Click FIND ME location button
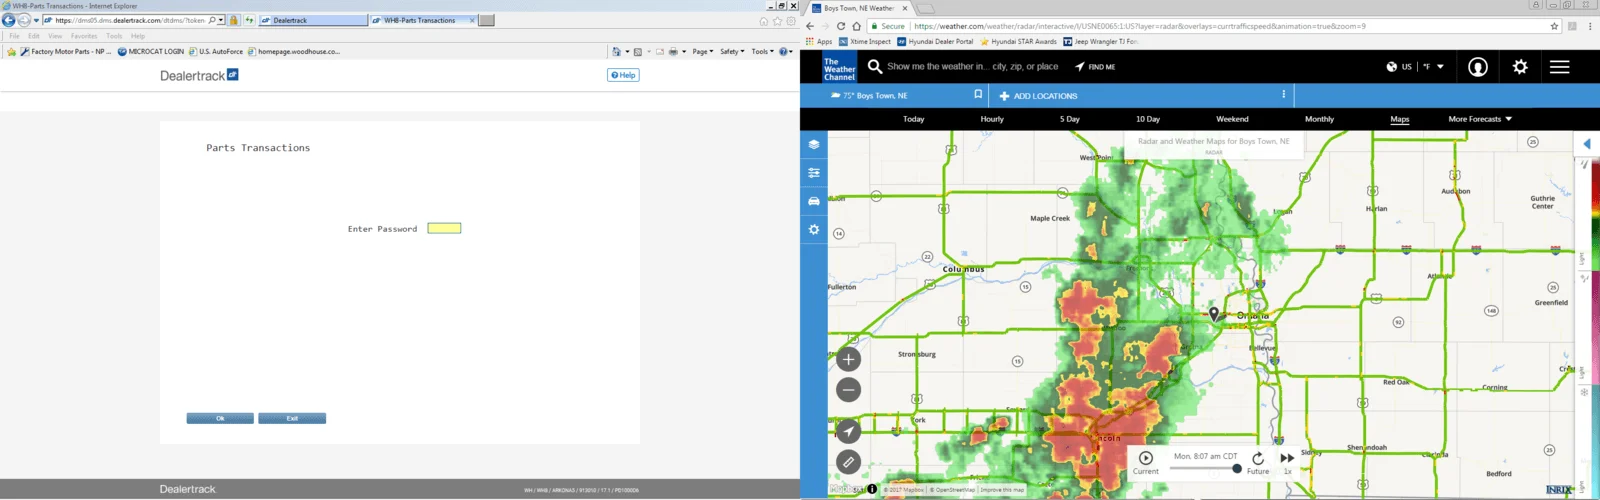The width and height of the screenshot is (1600, 500). point(1095,67)
